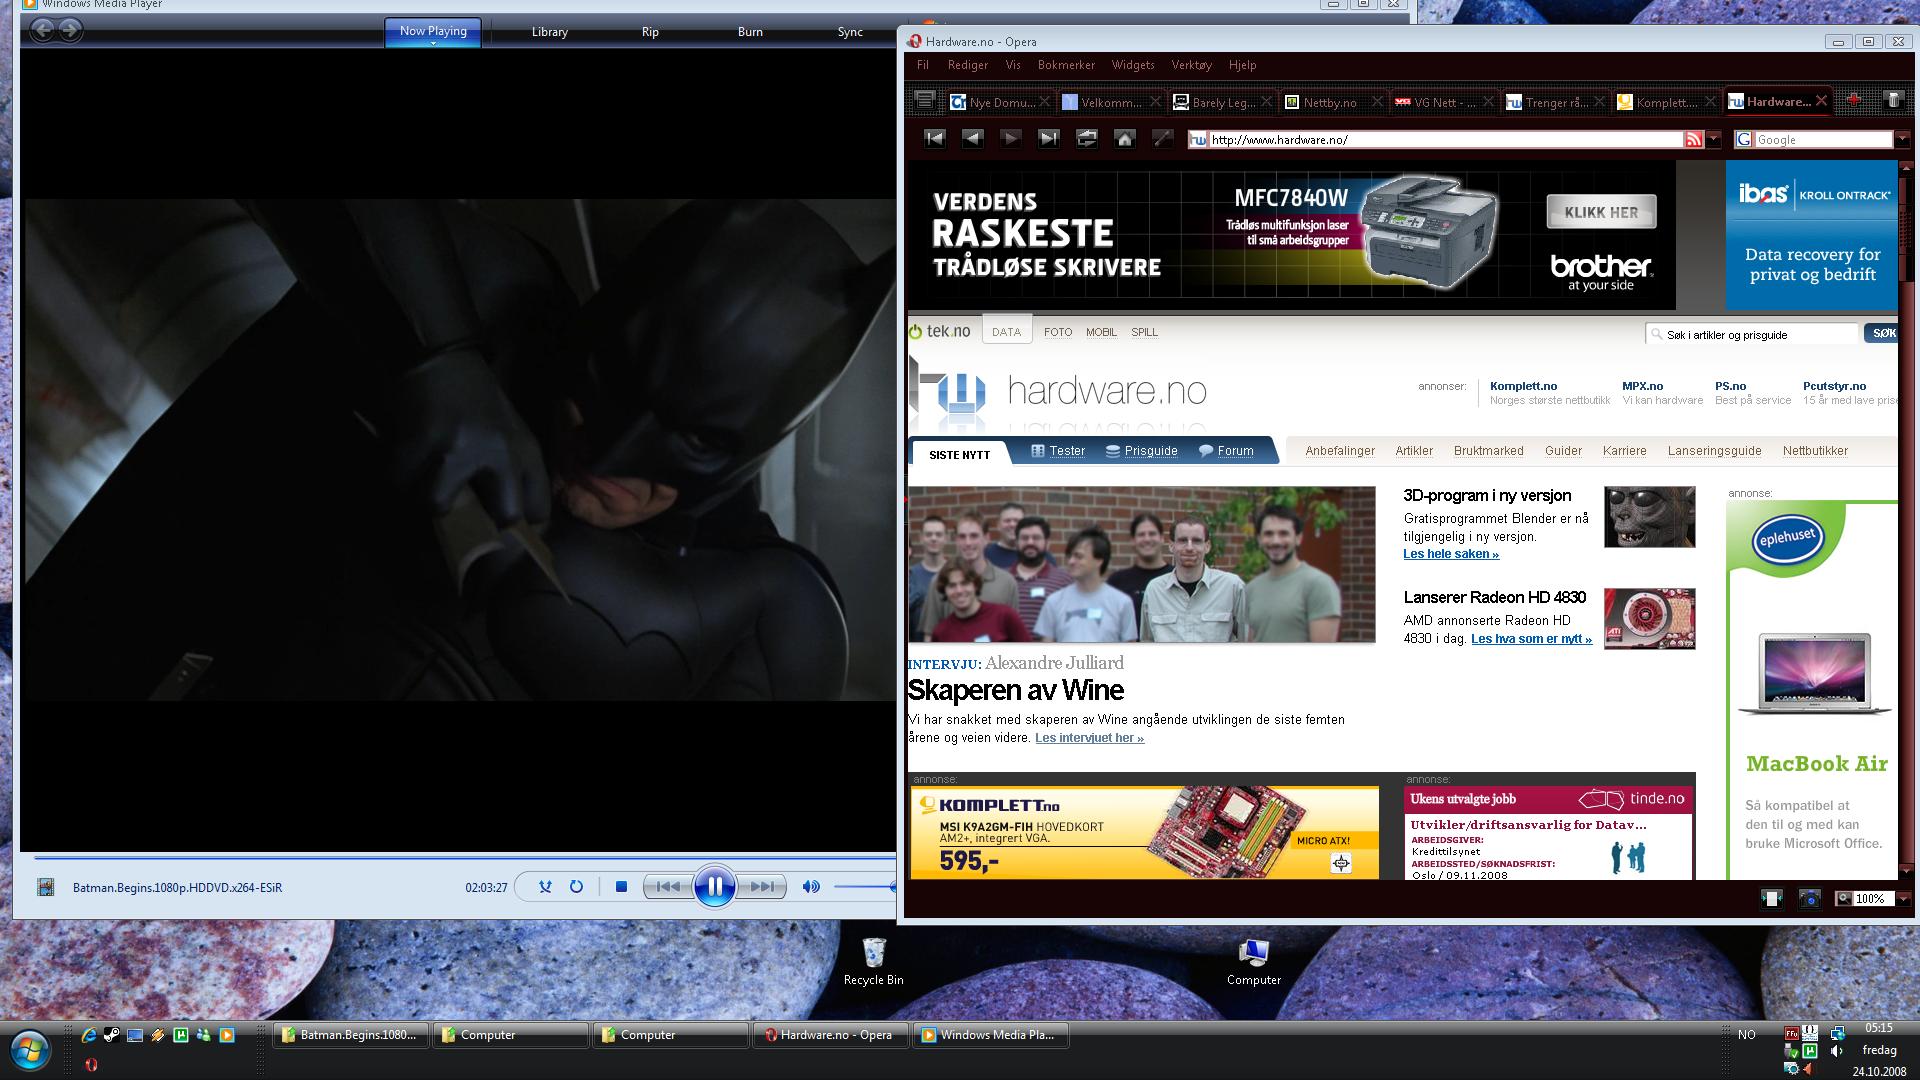Open the address bar history dropdown

click(x=1714, y=140)
